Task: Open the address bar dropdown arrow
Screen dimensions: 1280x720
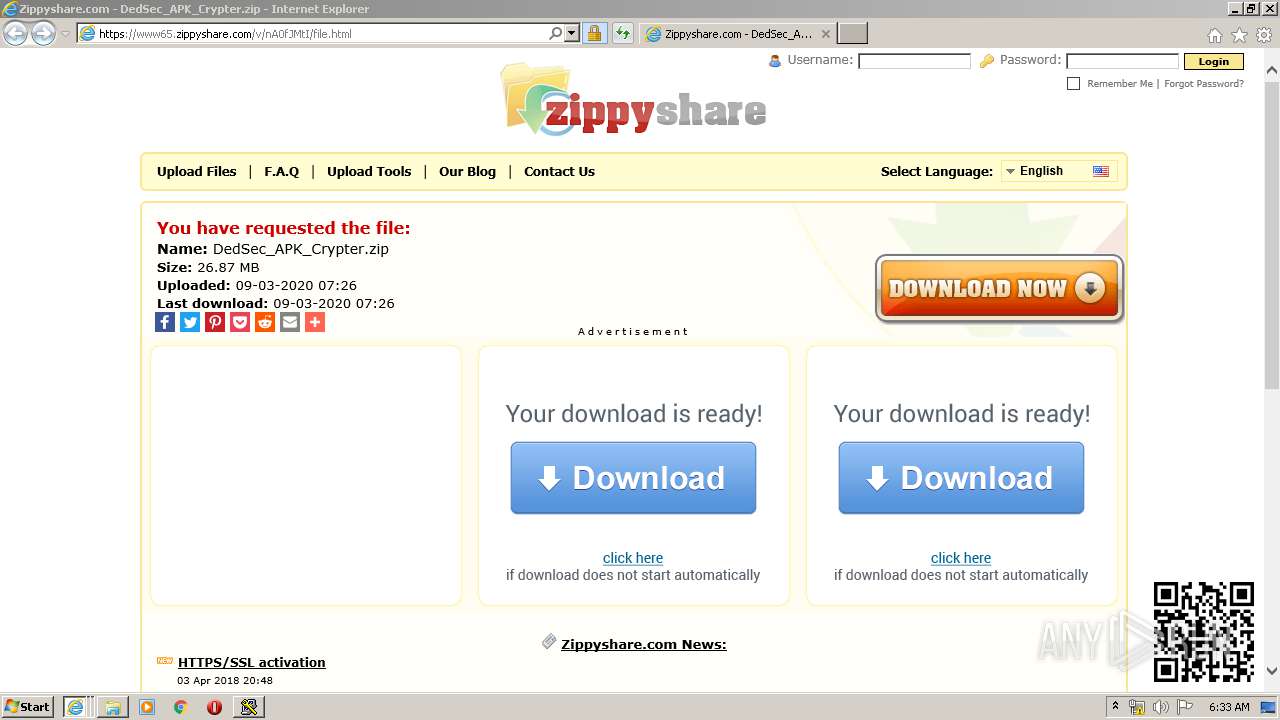Action: click(x=572, y=33)
